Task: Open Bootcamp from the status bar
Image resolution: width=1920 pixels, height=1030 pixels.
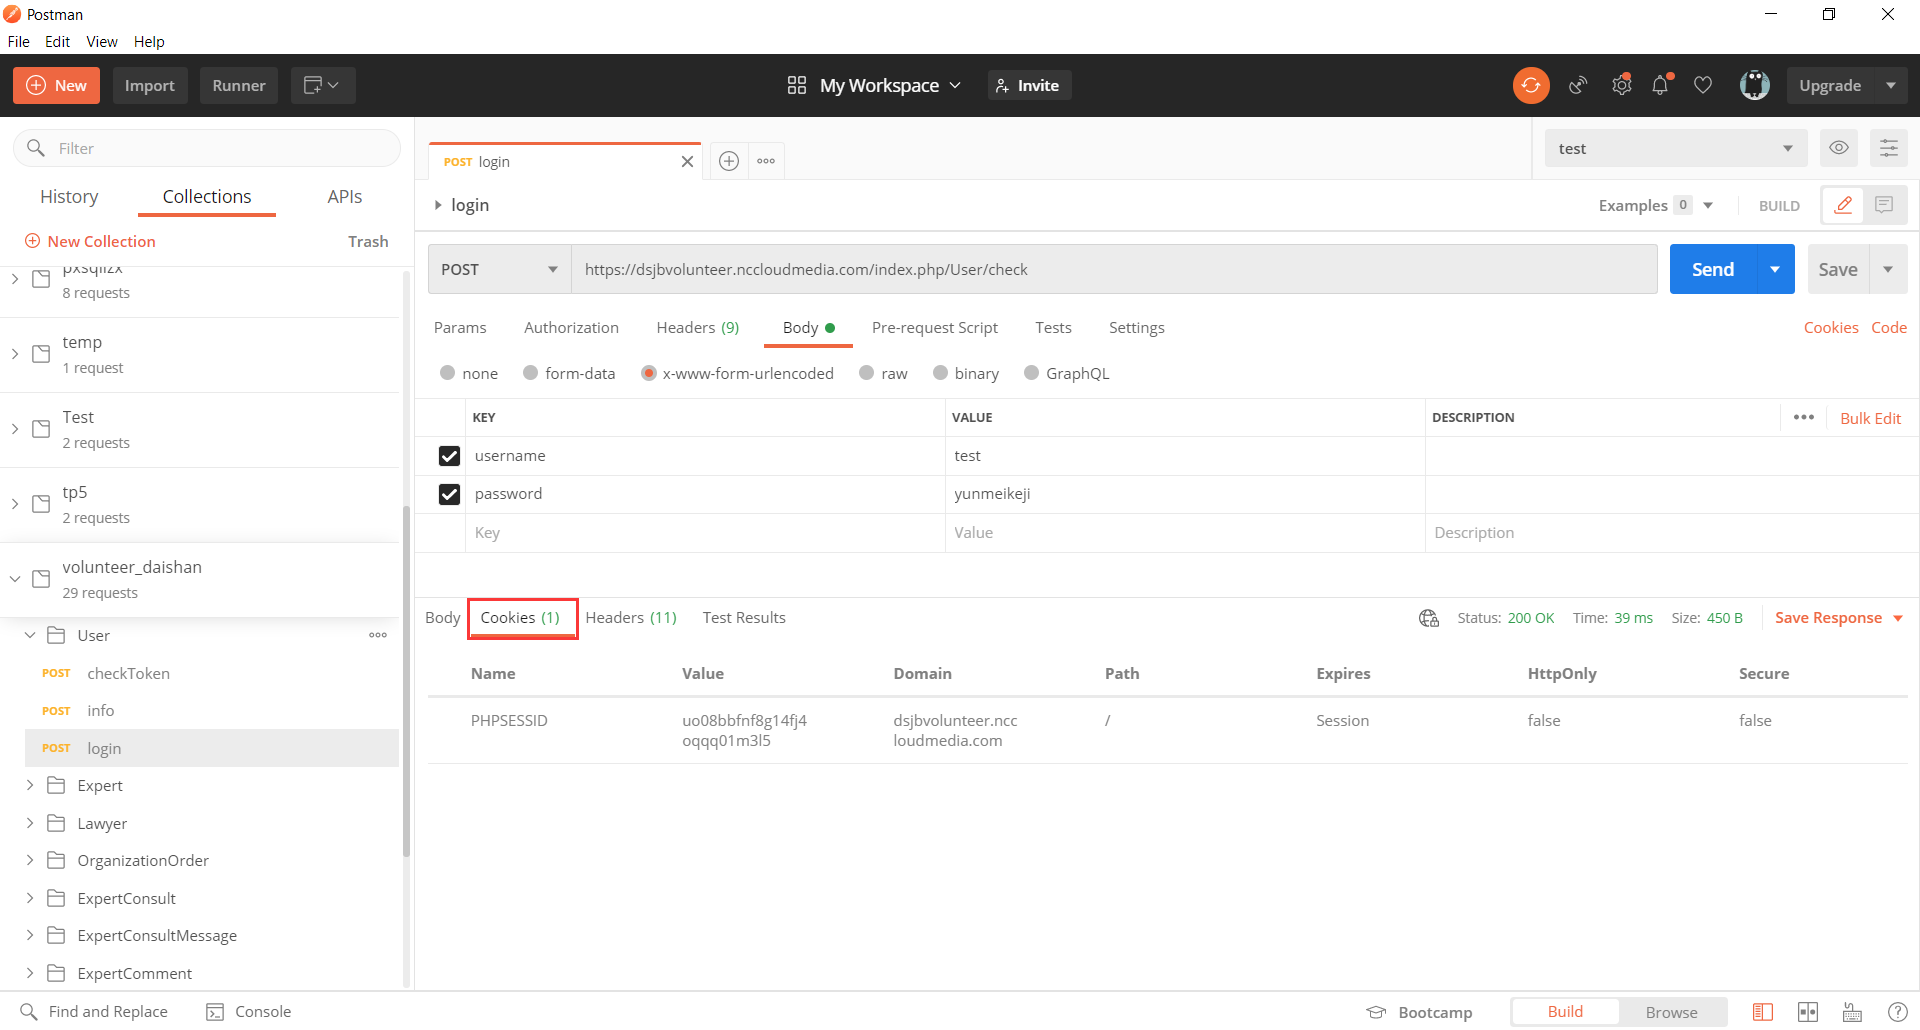Action: pos(1420,1012)
